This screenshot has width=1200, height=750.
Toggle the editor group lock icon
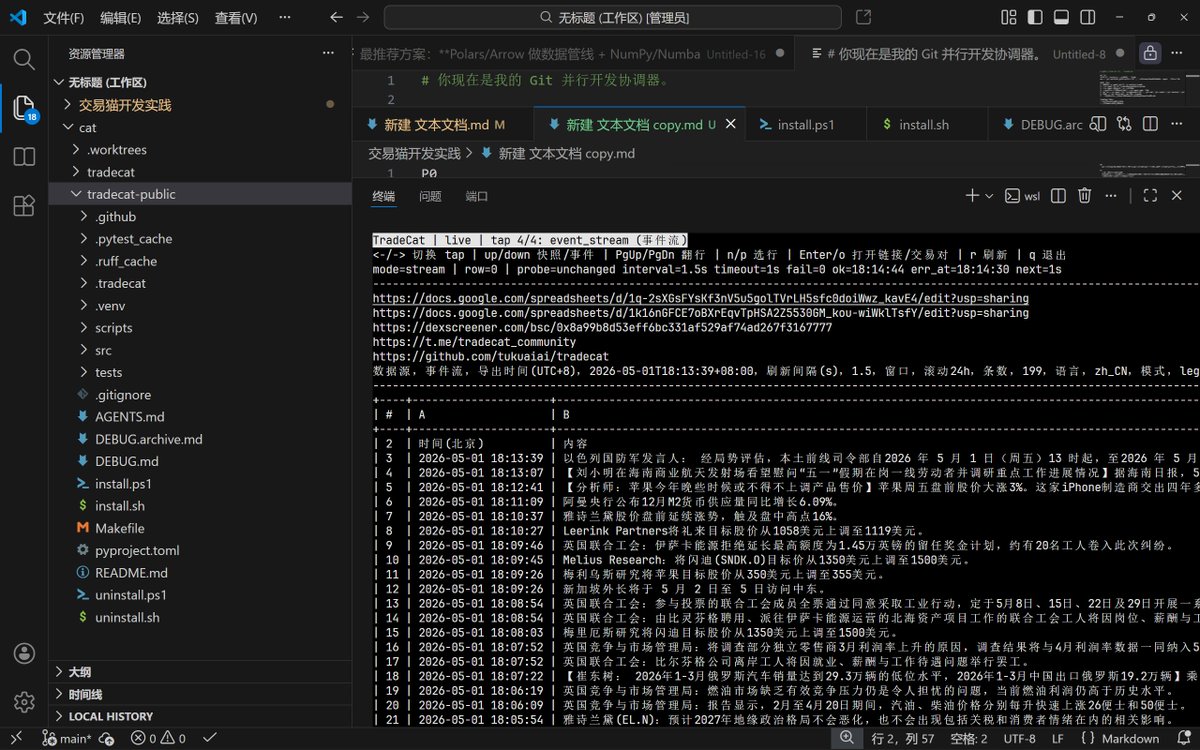click(1151, 54)
